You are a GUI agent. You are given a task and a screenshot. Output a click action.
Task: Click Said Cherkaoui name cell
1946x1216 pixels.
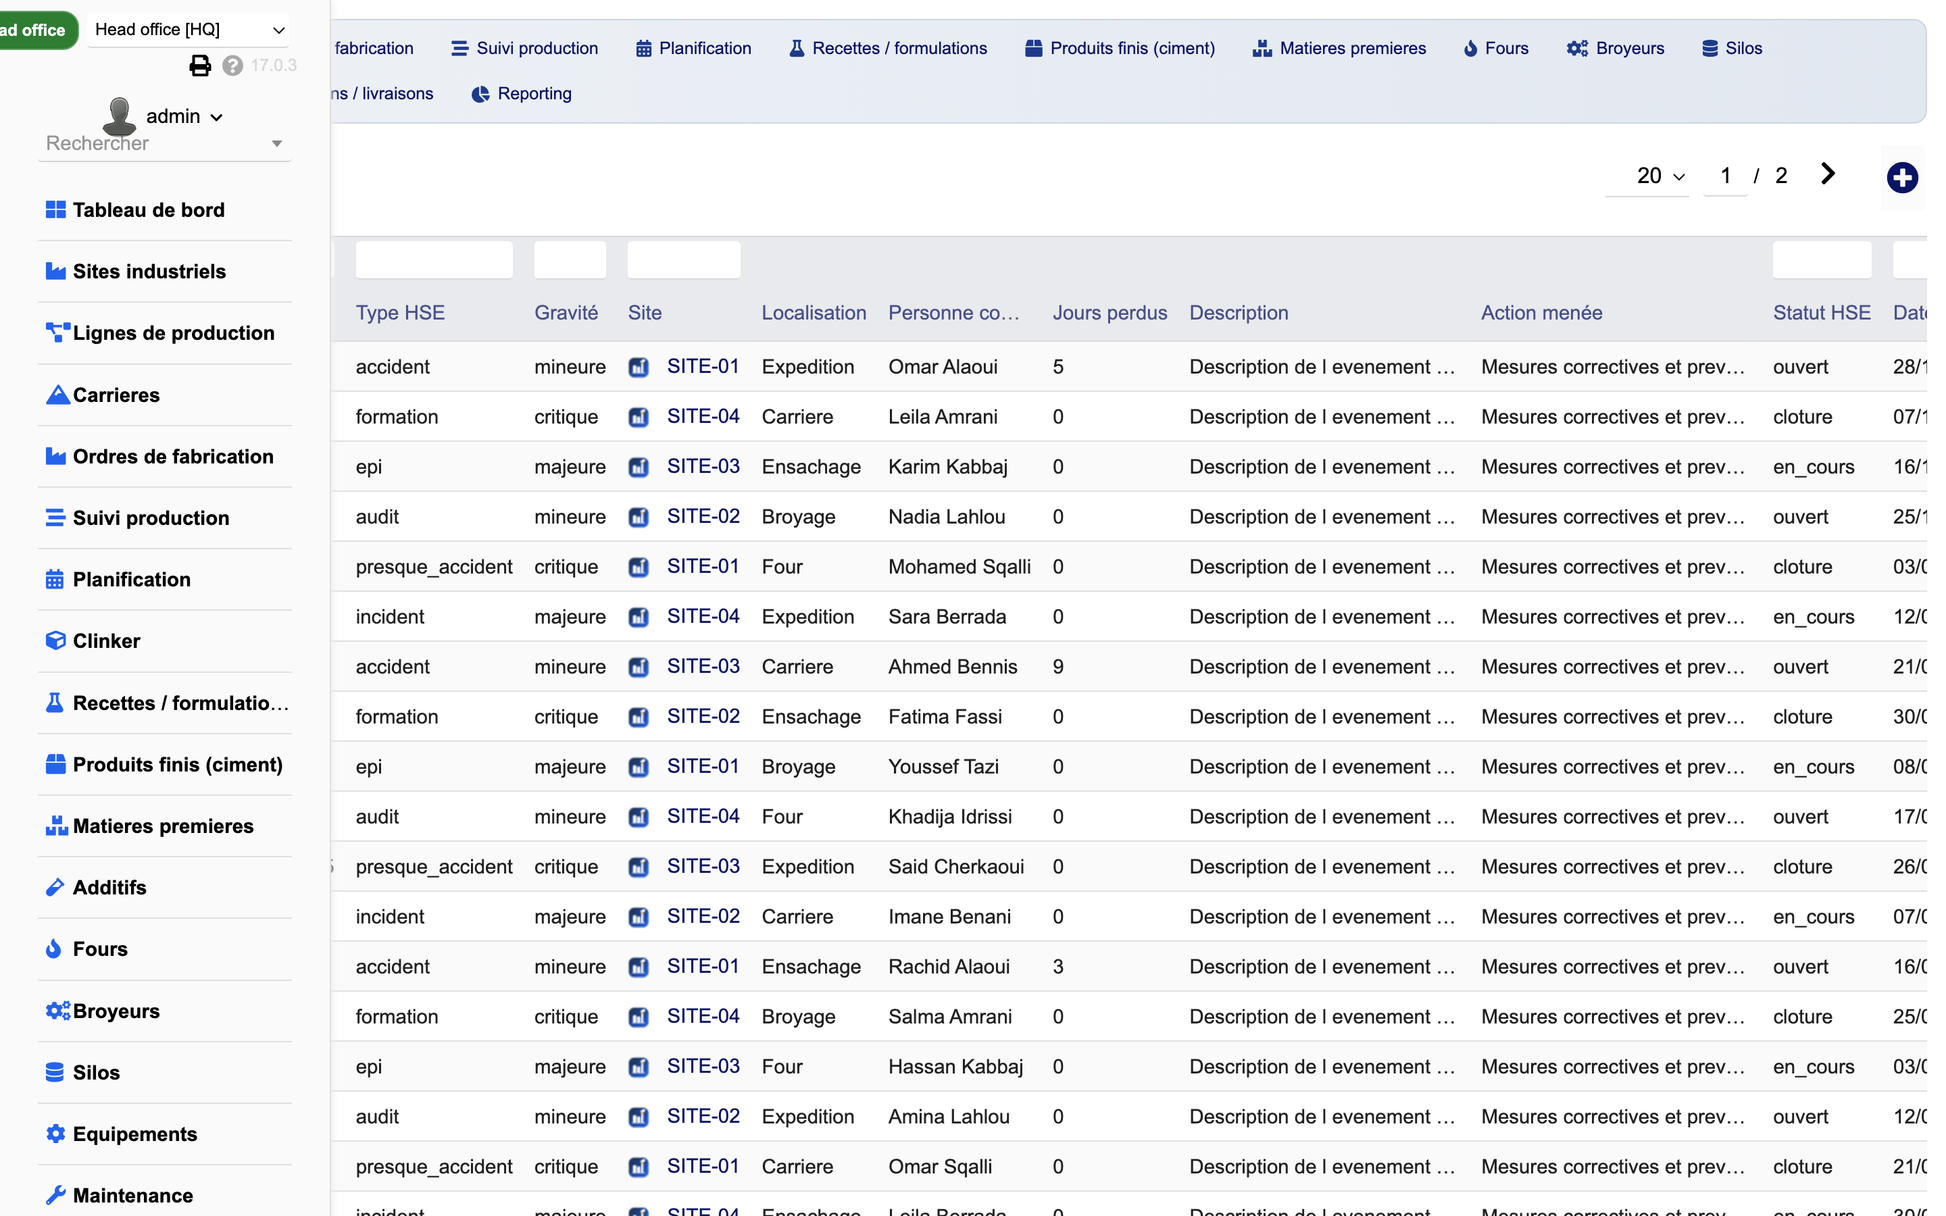[x=956, y=867]
